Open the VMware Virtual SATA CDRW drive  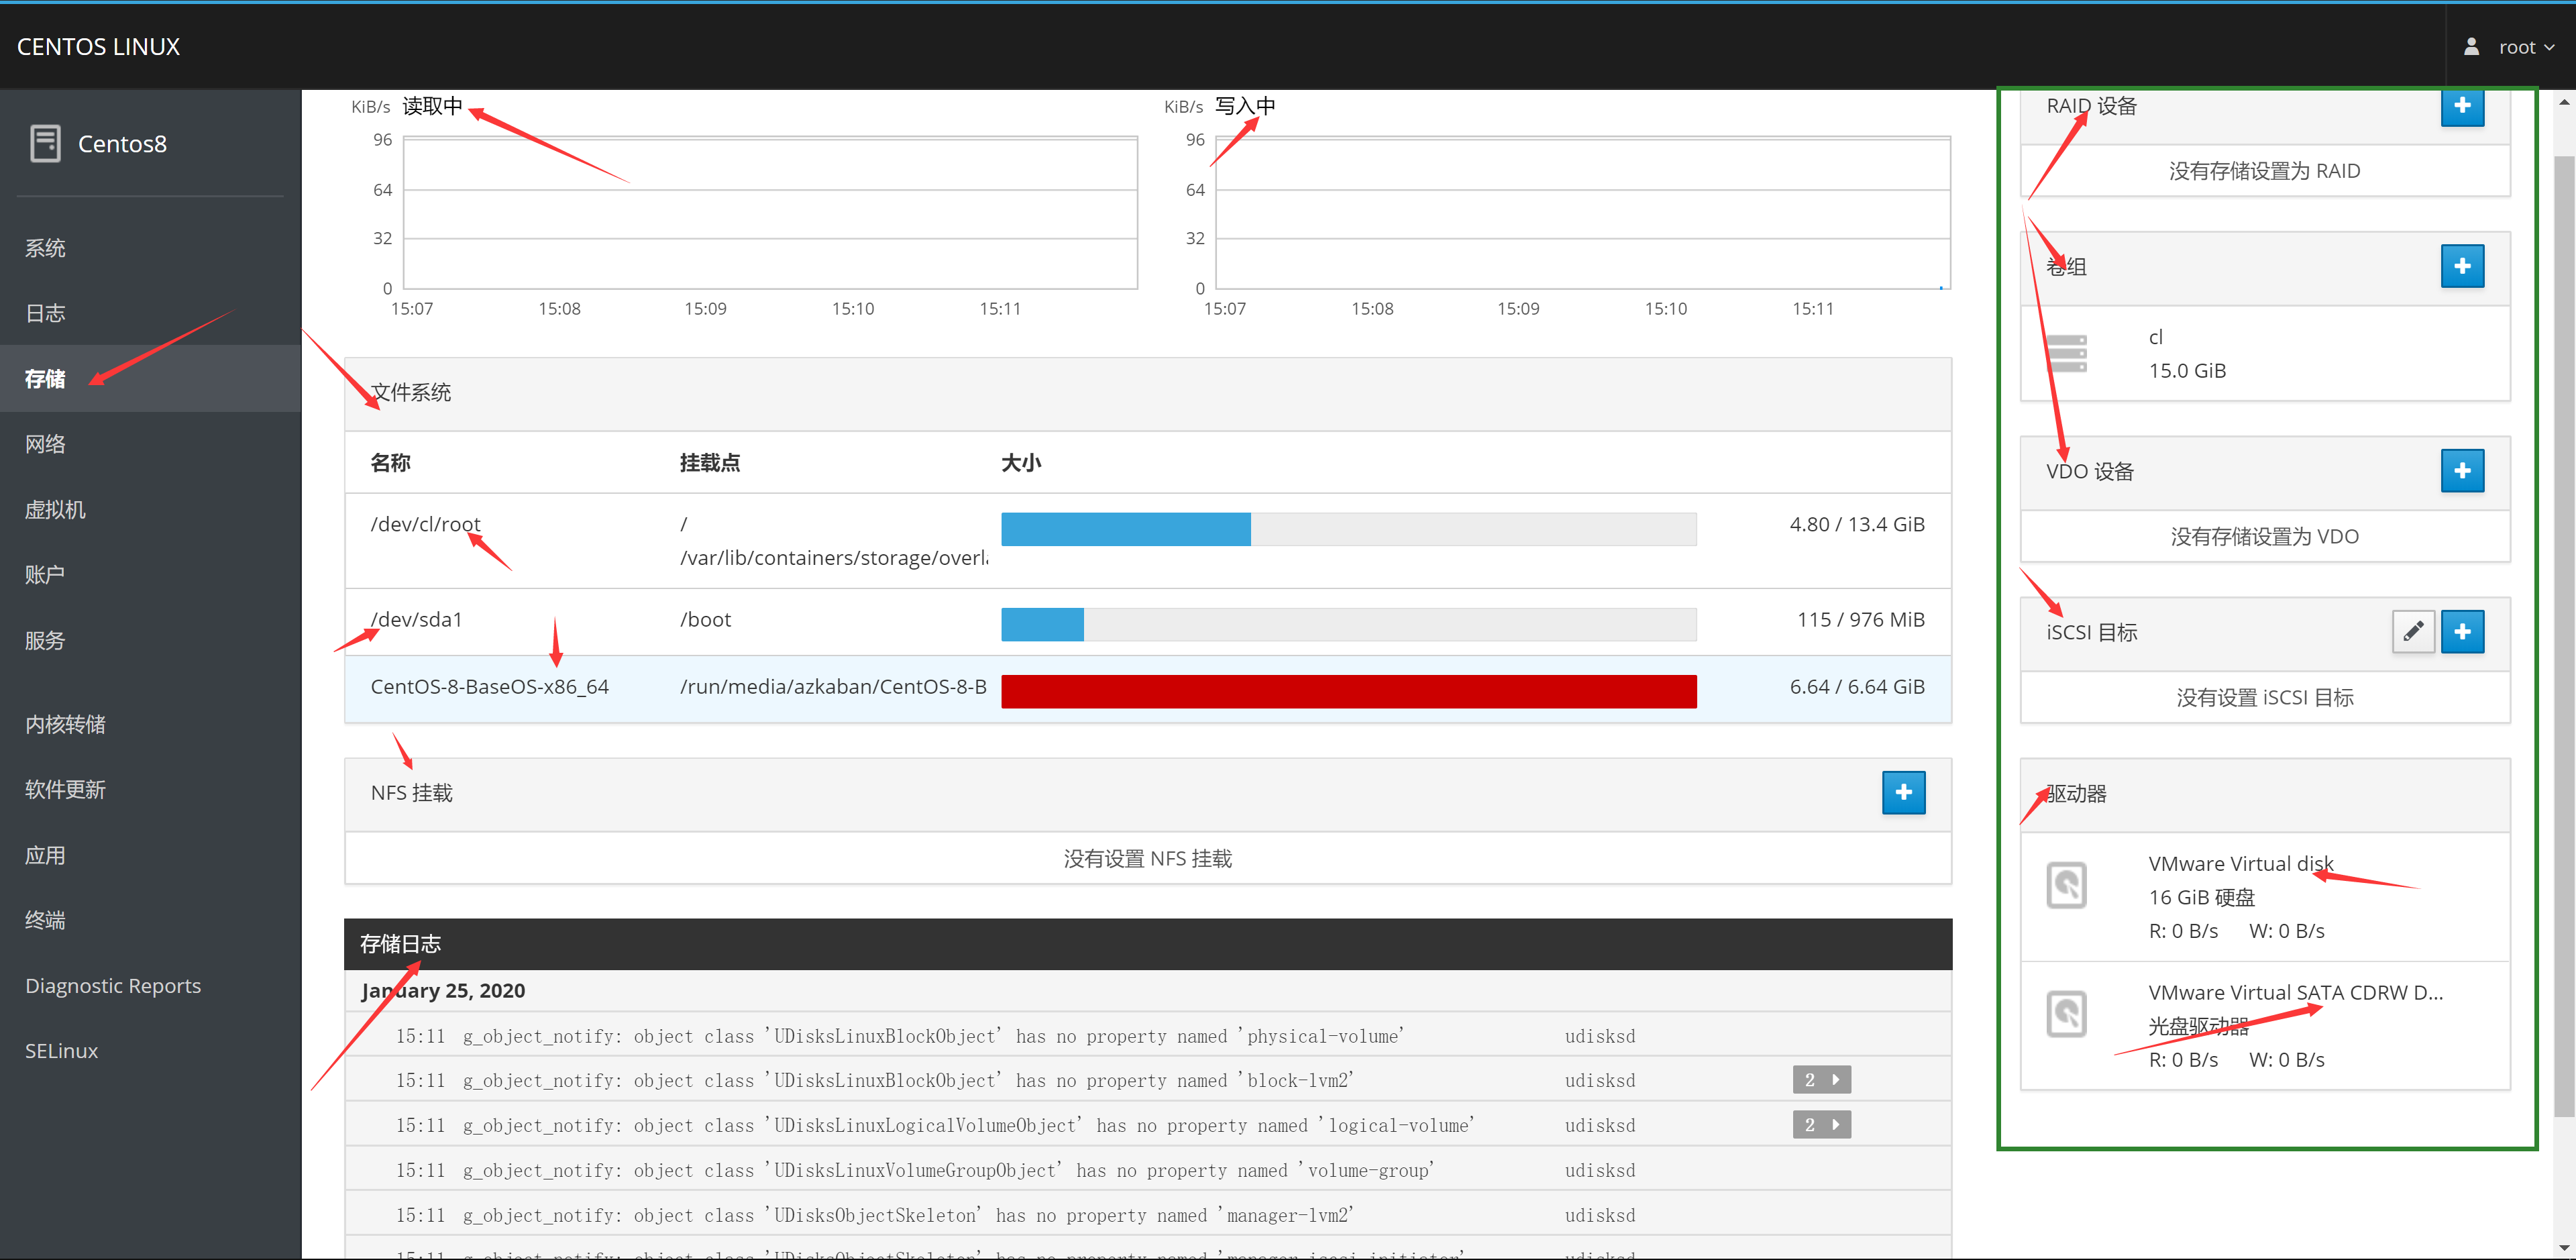2265,1026
